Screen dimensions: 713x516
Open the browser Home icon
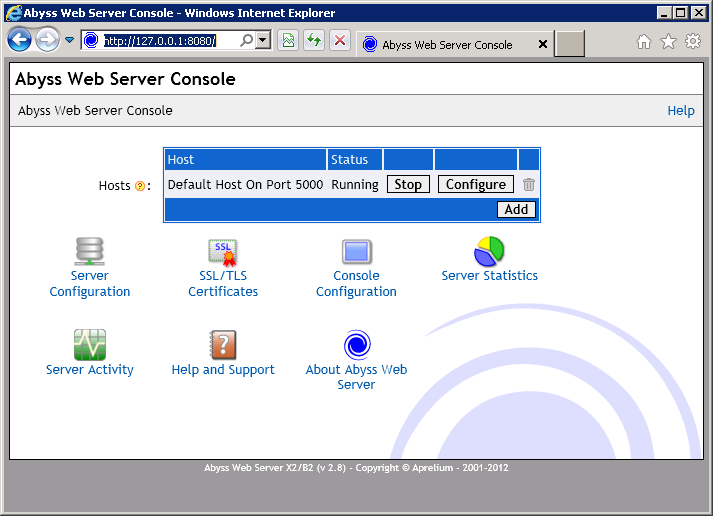tap(643, 42)
